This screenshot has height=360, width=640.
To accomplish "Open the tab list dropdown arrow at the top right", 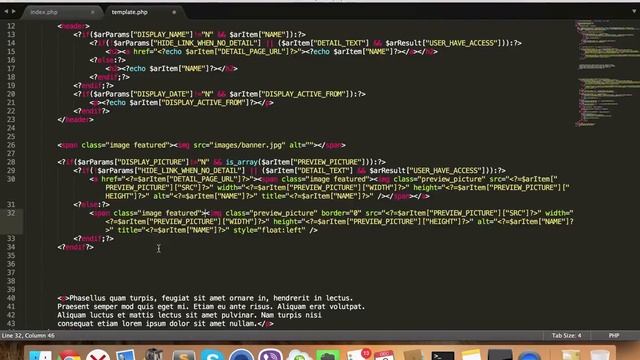I will (634, 11).
